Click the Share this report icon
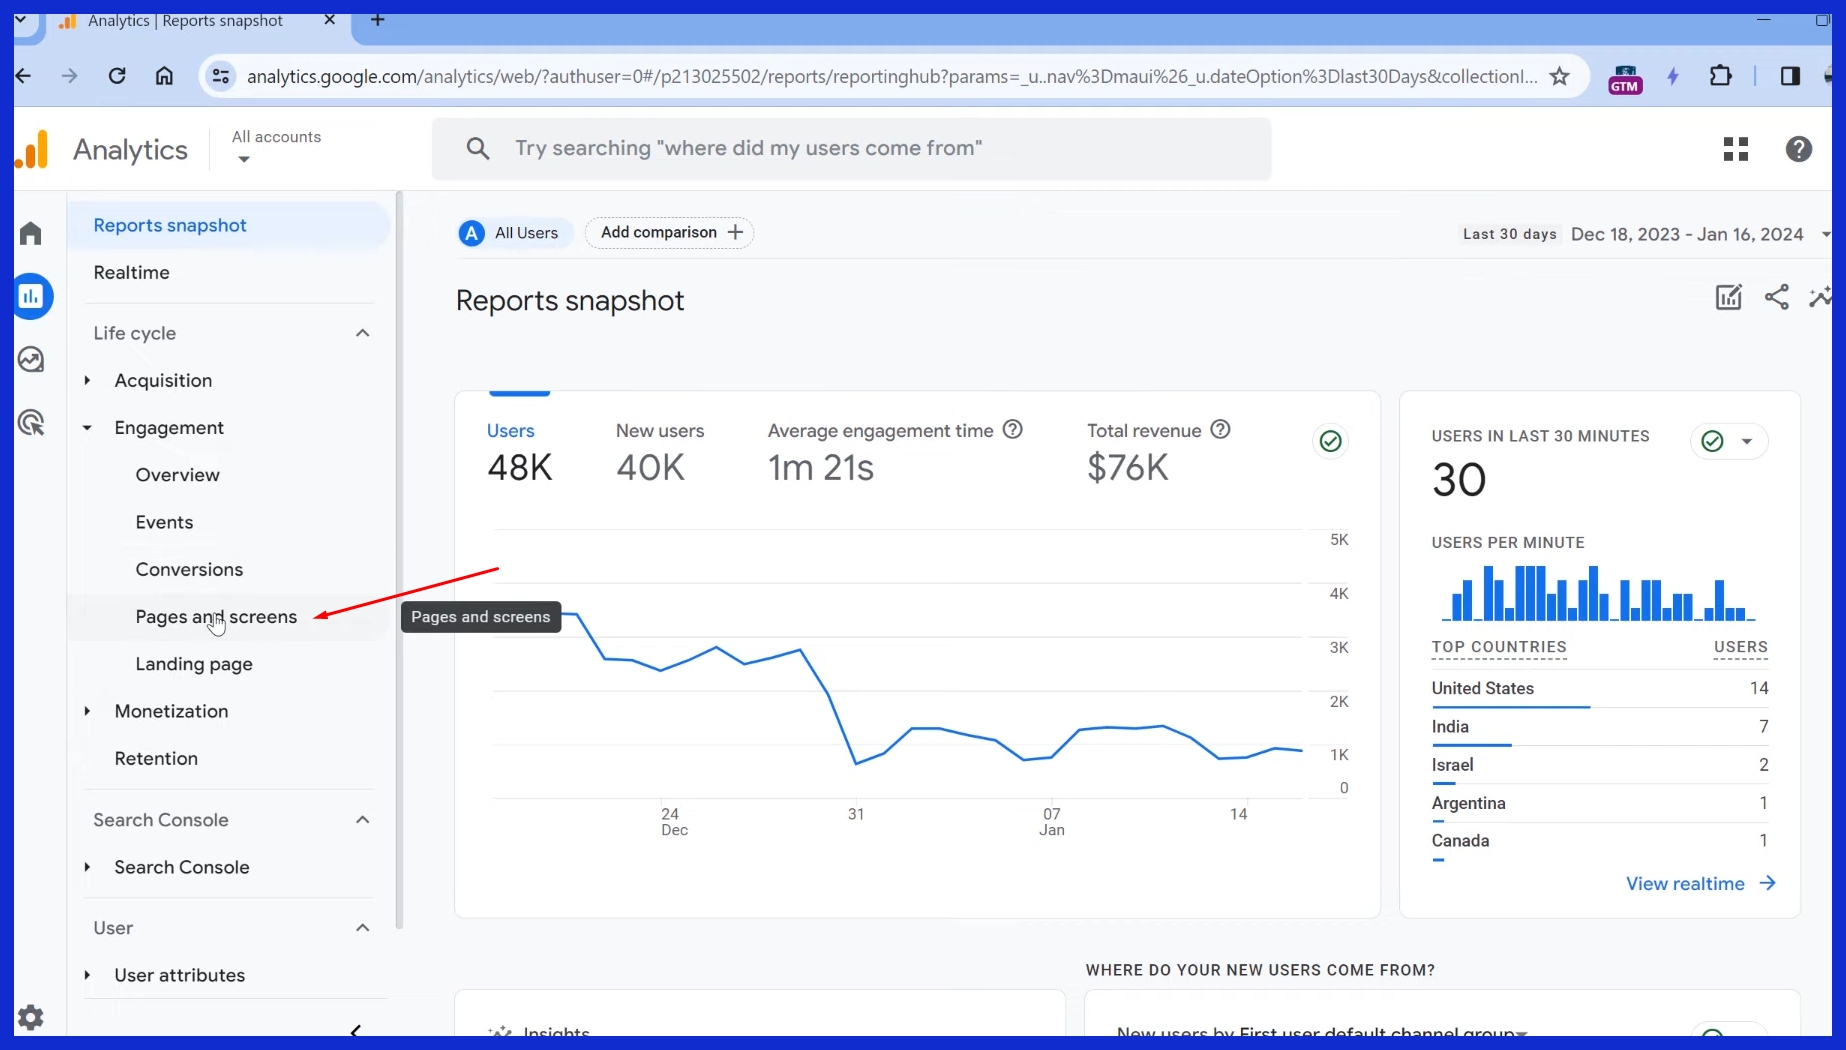This screenshot has width=1846, height=1050. (1777, 297)
